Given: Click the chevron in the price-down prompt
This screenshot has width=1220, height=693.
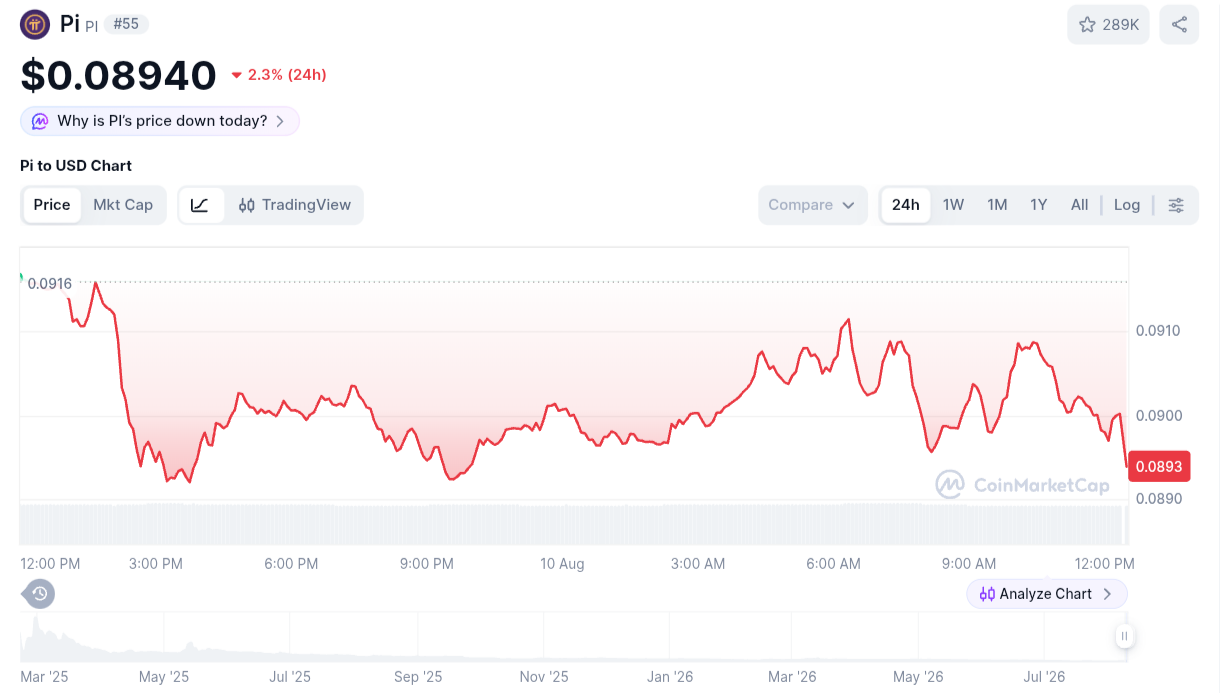Looking at the screenshot, I should [x=280, y=121].
